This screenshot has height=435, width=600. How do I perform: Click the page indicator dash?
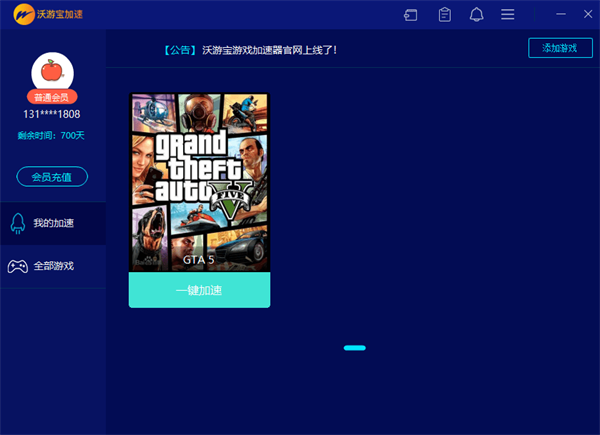pyautogui.click(x=355, y=348)
